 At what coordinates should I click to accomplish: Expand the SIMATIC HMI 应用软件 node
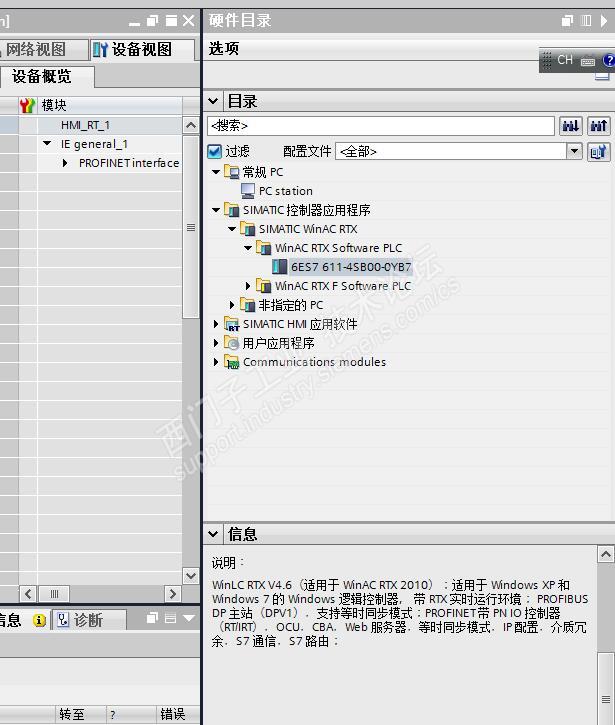coord(216,324)
